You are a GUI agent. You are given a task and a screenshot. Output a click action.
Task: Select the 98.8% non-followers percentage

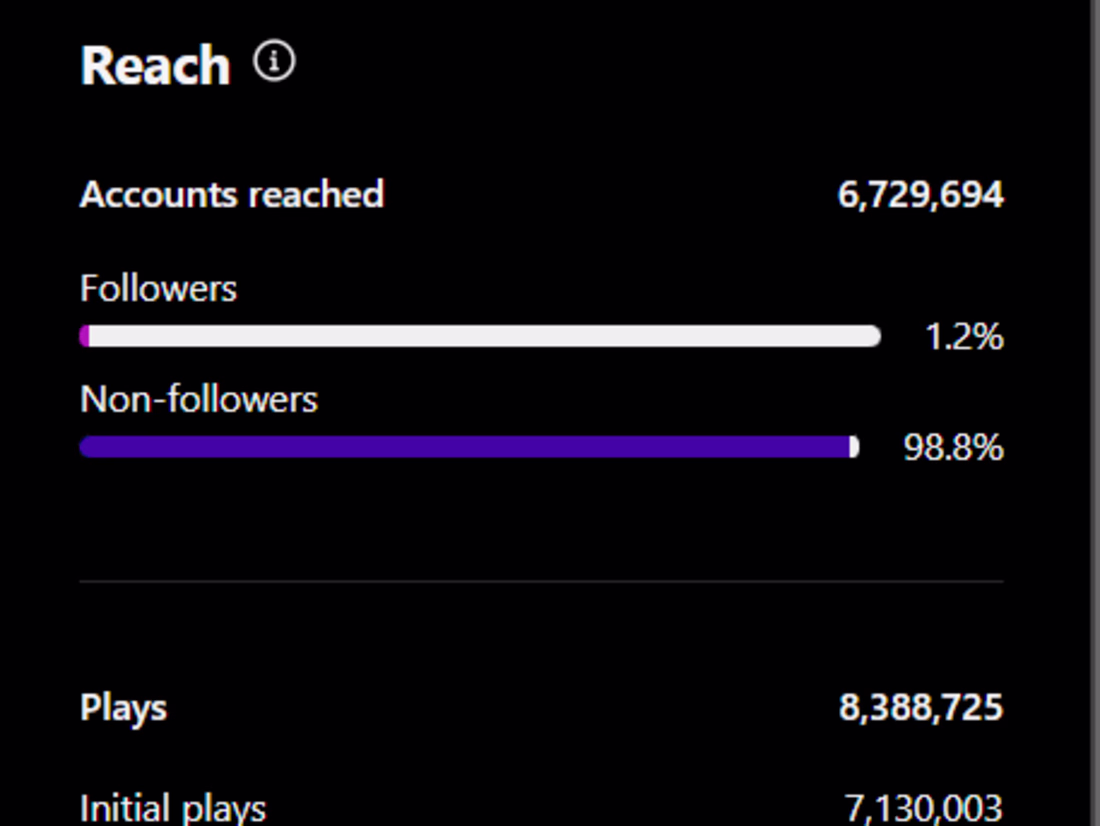pos(953,447)
